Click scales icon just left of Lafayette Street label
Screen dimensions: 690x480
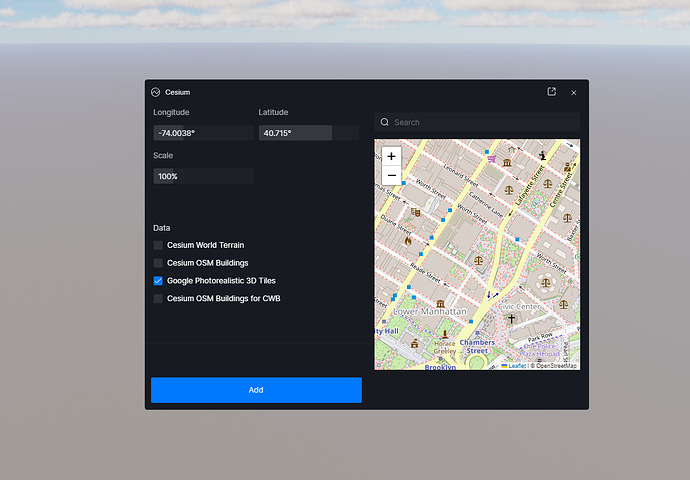509,190
